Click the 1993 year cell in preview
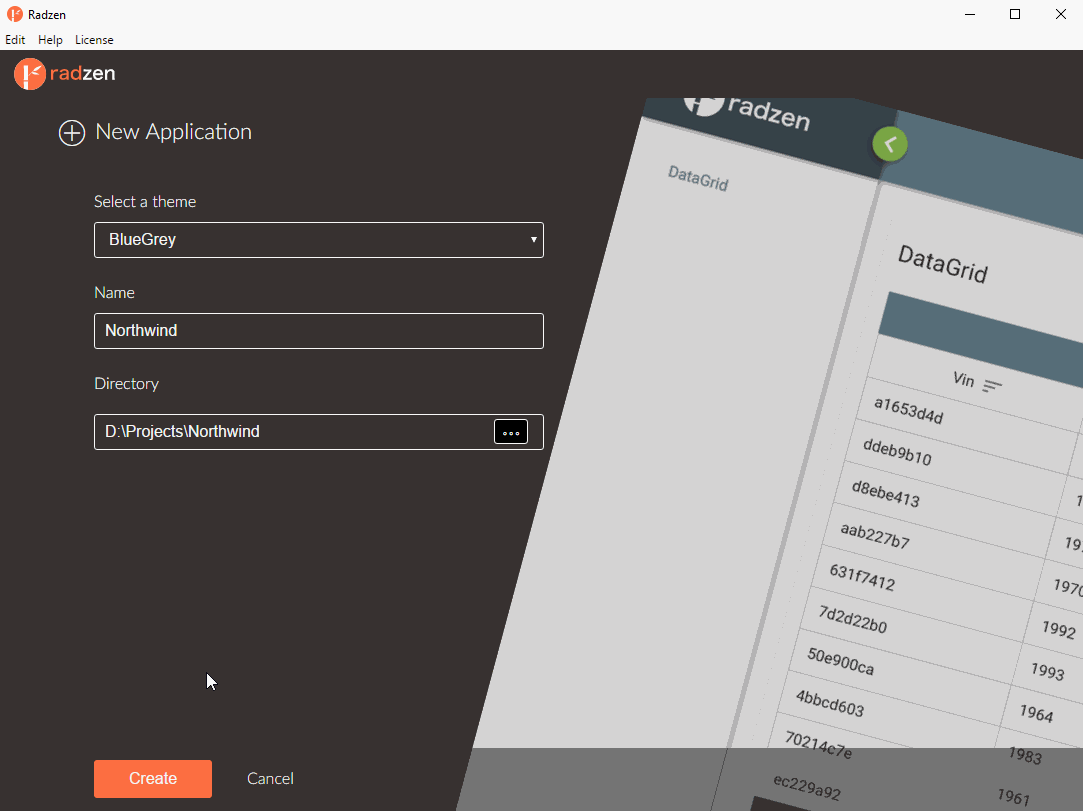The image size is (1083, 811). point(1047,670)
